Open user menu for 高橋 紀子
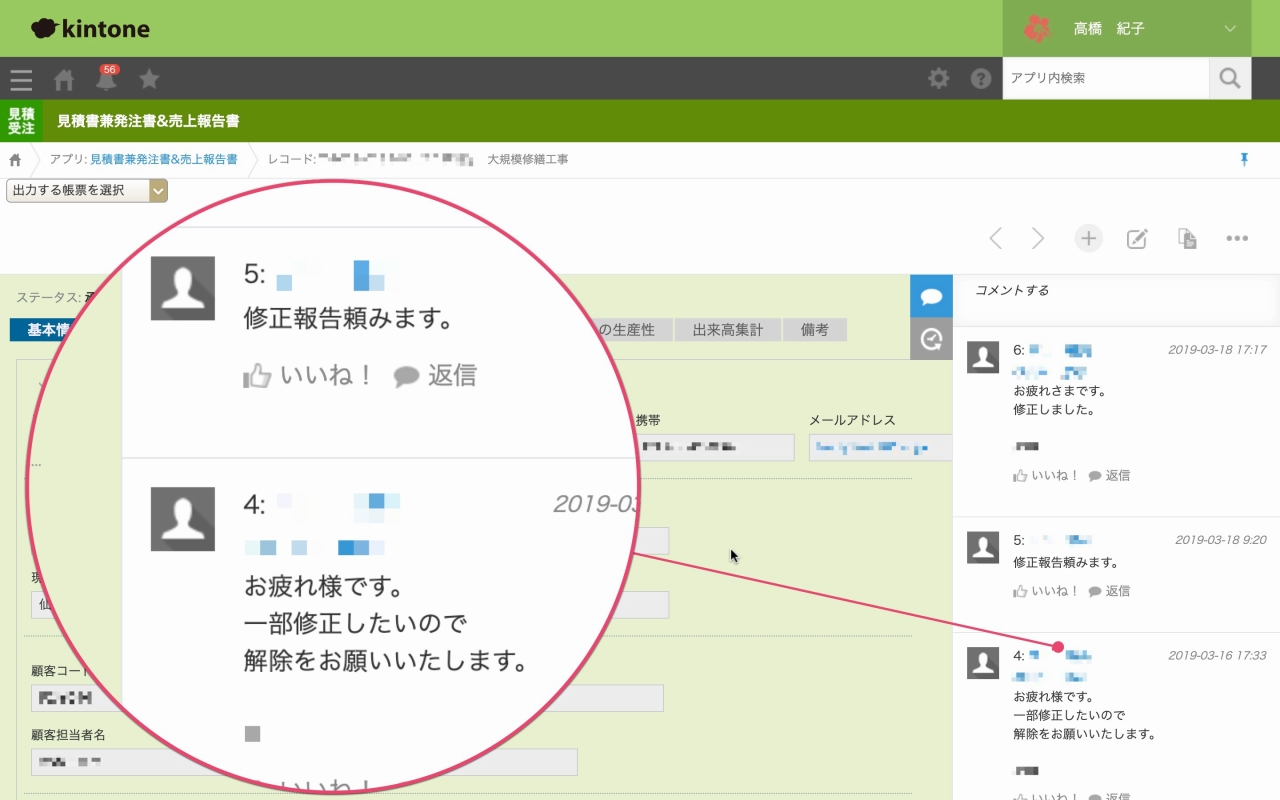1280x800 pixels. click(1127, 29)
